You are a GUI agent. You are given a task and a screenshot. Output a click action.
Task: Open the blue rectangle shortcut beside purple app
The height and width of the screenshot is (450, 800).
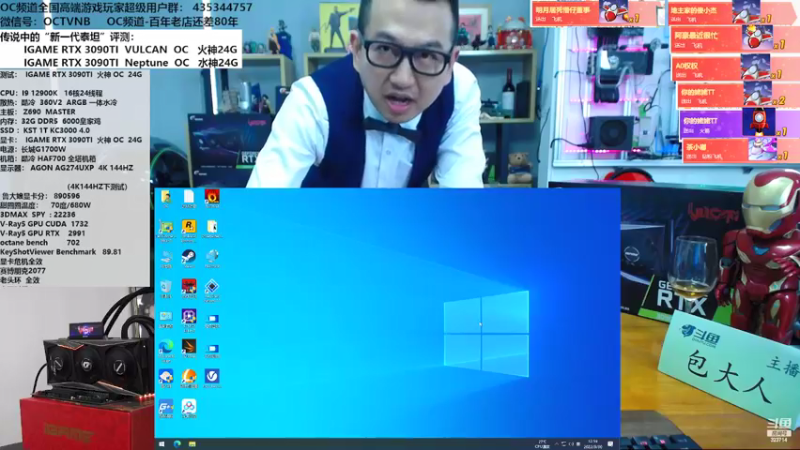(x=212, y=320)
